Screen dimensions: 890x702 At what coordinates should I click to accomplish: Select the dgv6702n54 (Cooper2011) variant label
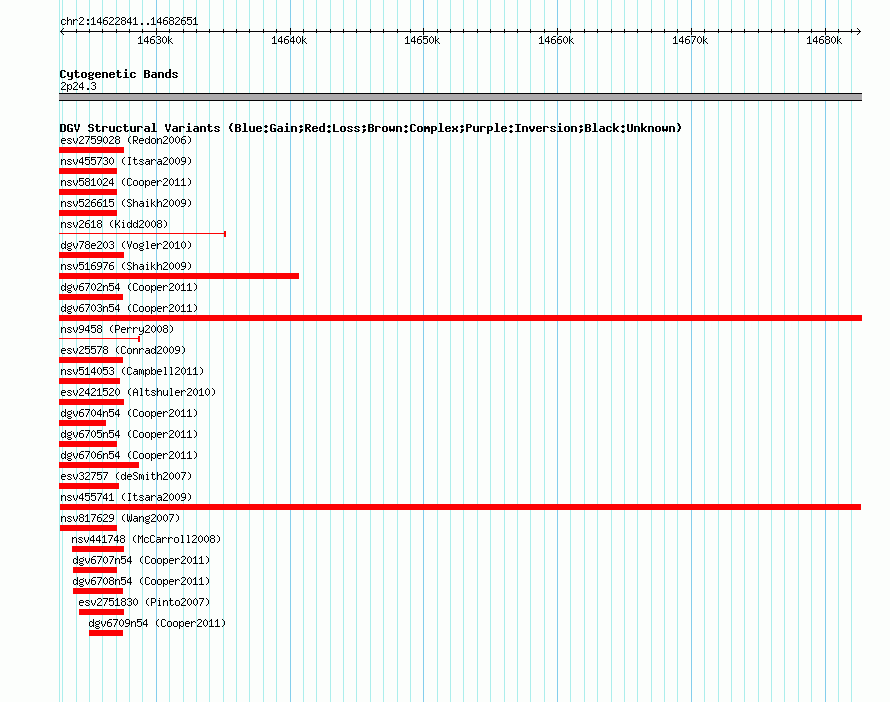[129, 287]
